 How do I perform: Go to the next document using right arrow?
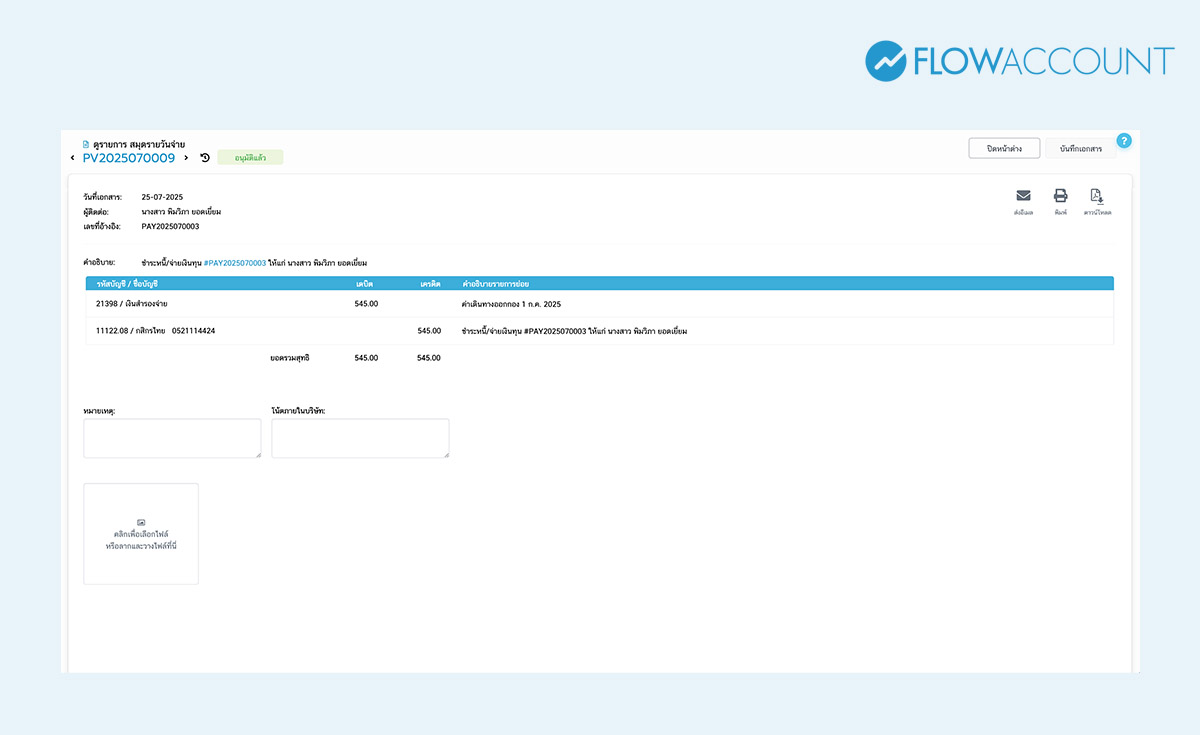coord(186,158)
